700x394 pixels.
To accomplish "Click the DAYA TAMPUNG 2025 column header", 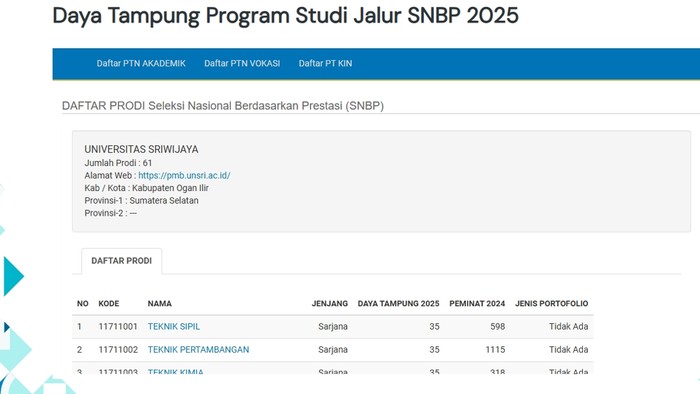I will (398, 304).
